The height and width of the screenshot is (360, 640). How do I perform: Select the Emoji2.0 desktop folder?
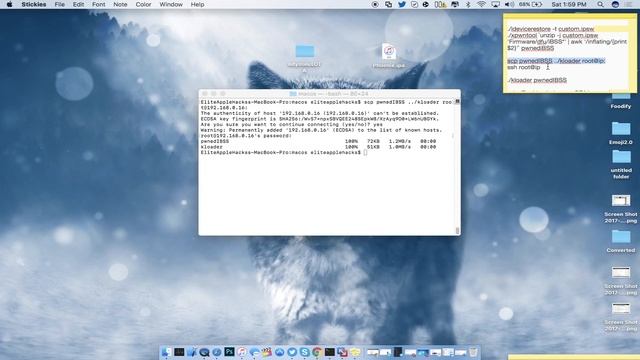[x=621, y=133]
